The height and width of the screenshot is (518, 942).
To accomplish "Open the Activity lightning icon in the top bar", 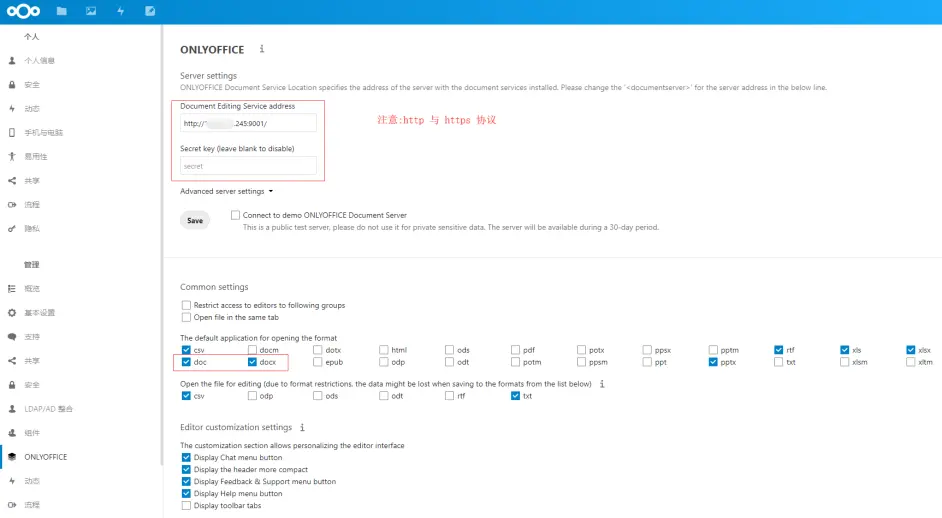I will tap(120, 11).
